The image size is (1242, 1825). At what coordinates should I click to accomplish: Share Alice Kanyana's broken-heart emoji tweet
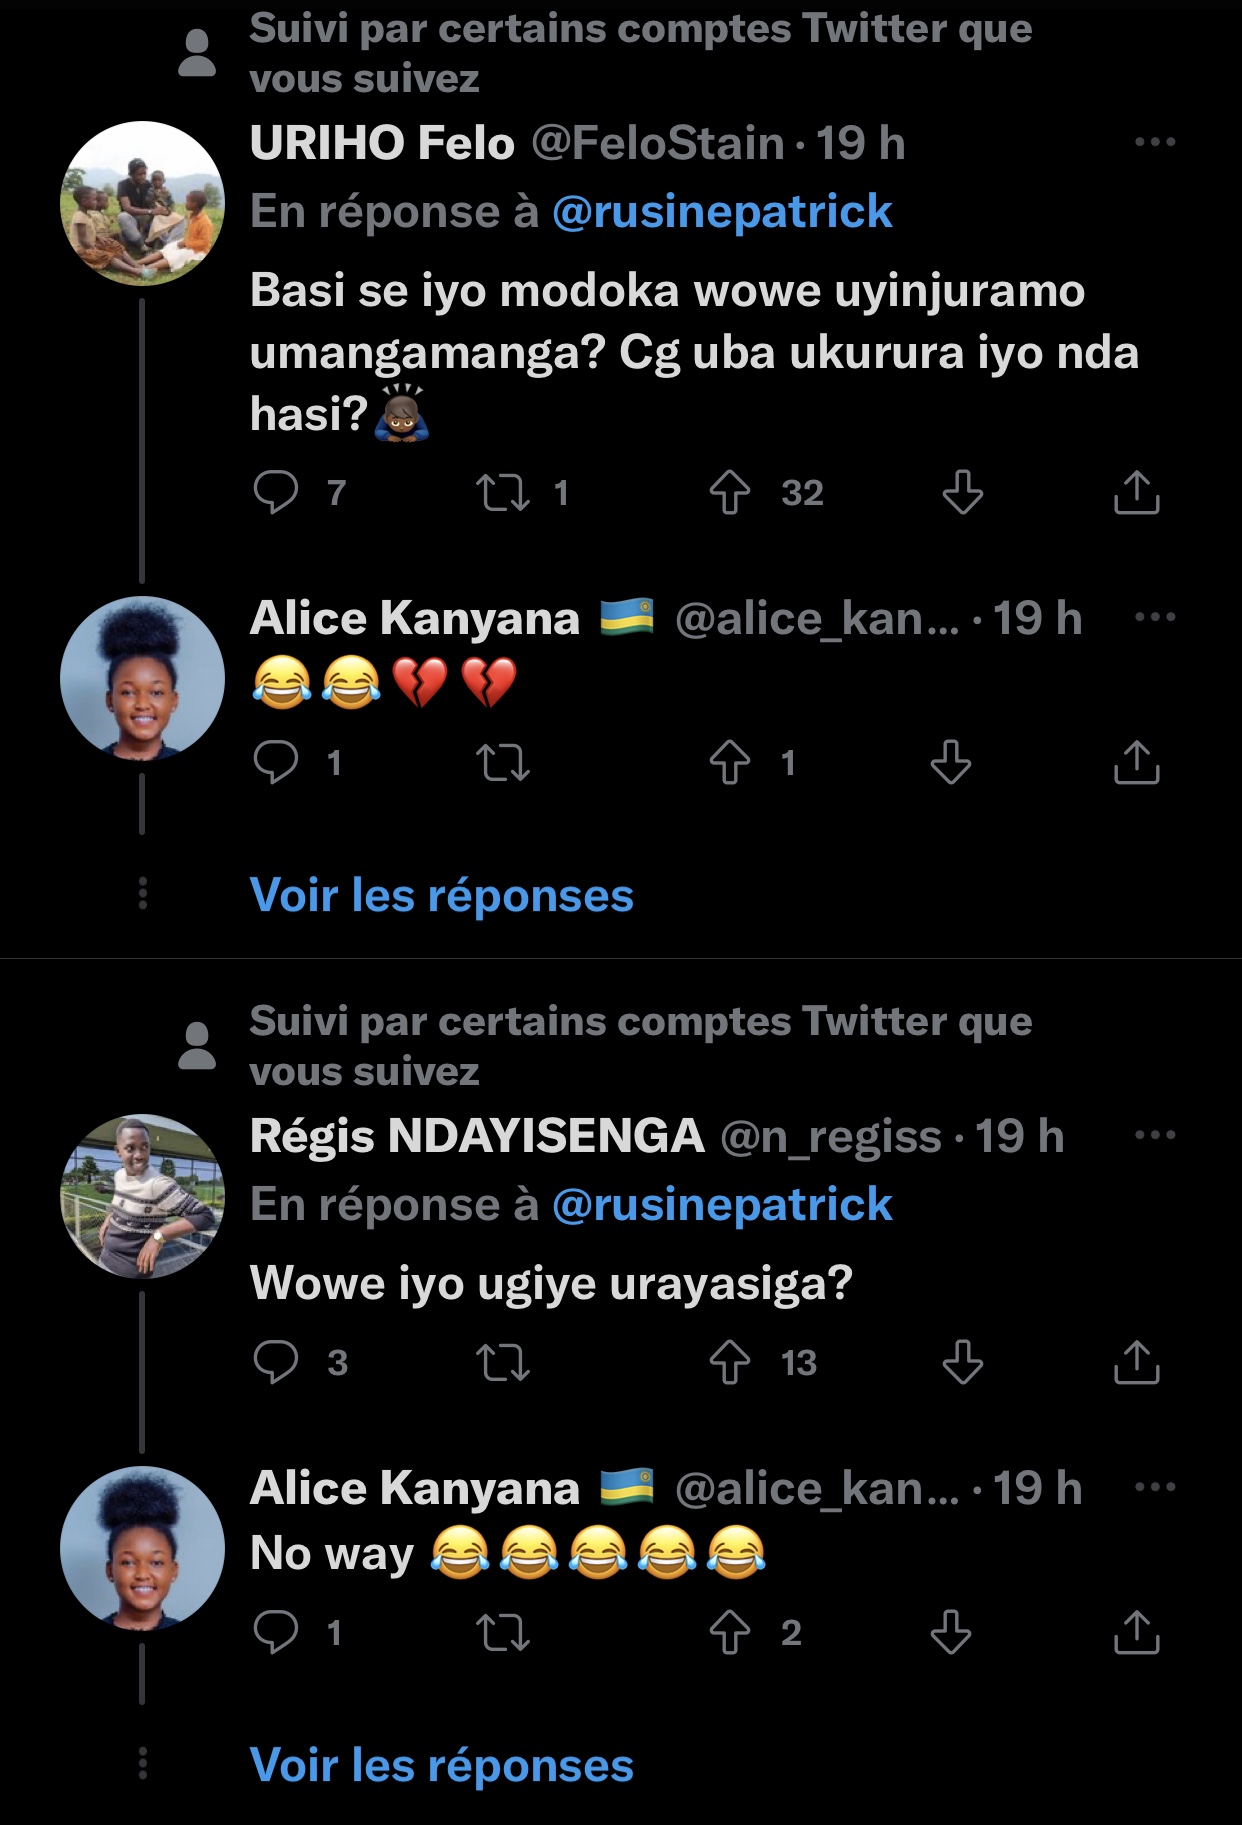click(1136, 763)
